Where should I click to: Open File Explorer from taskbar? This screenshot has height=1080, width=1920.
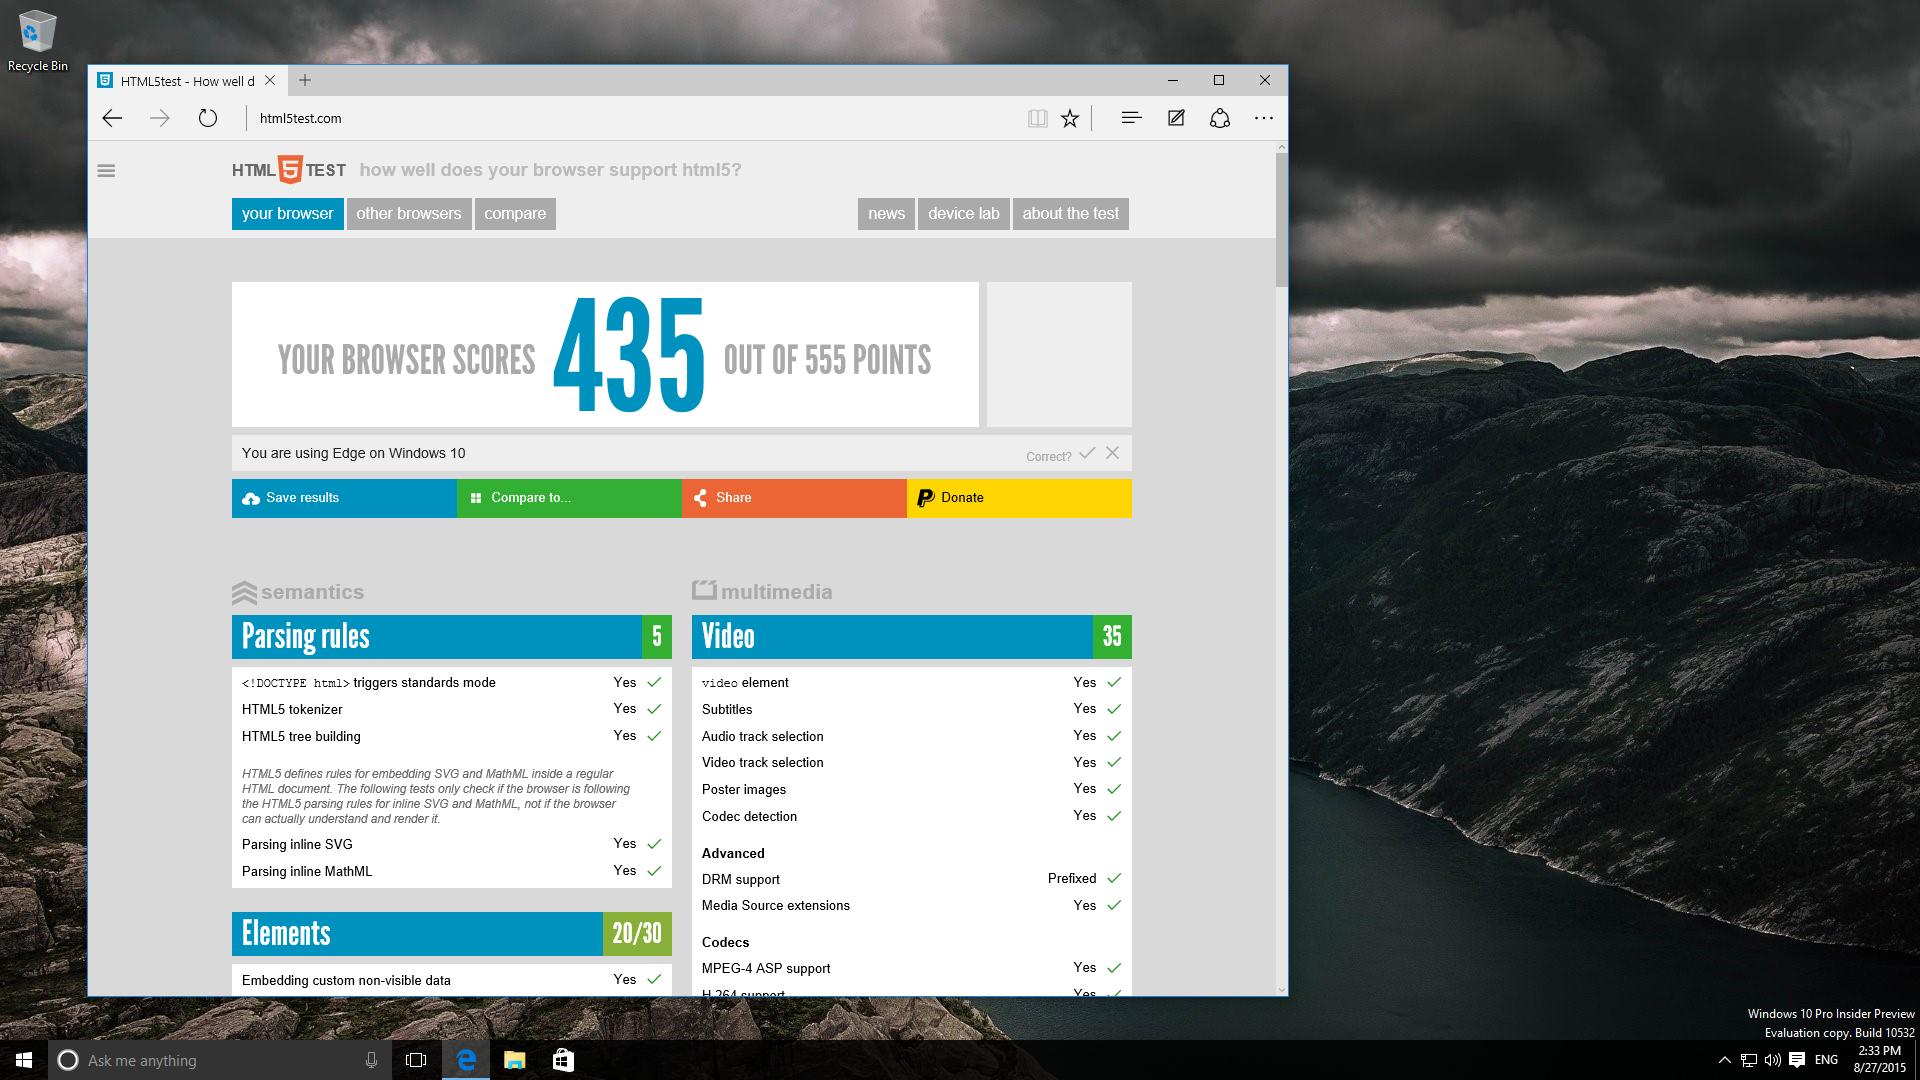[x=514, y=1060]
